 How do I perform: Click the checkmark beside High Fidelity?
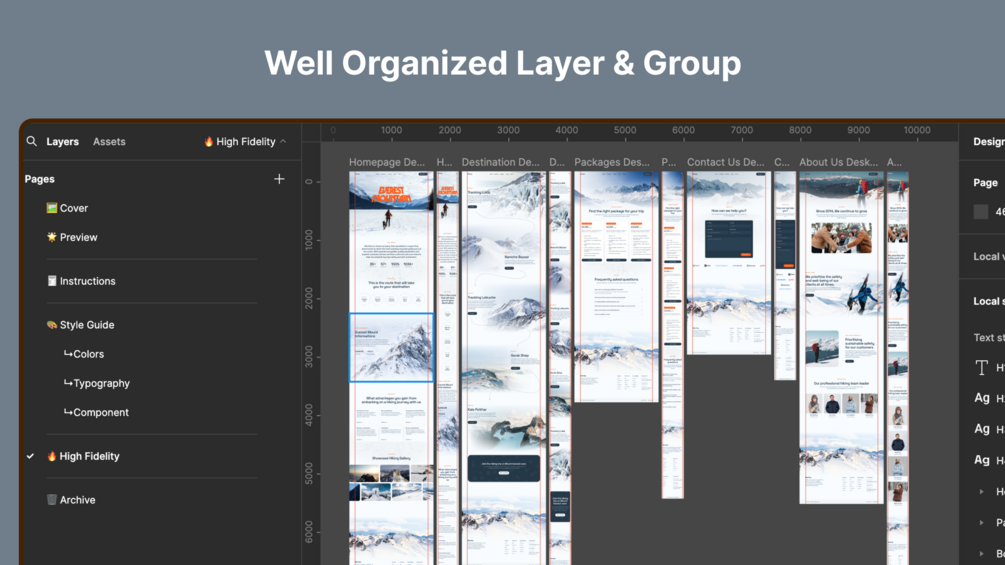click(30, 456)
